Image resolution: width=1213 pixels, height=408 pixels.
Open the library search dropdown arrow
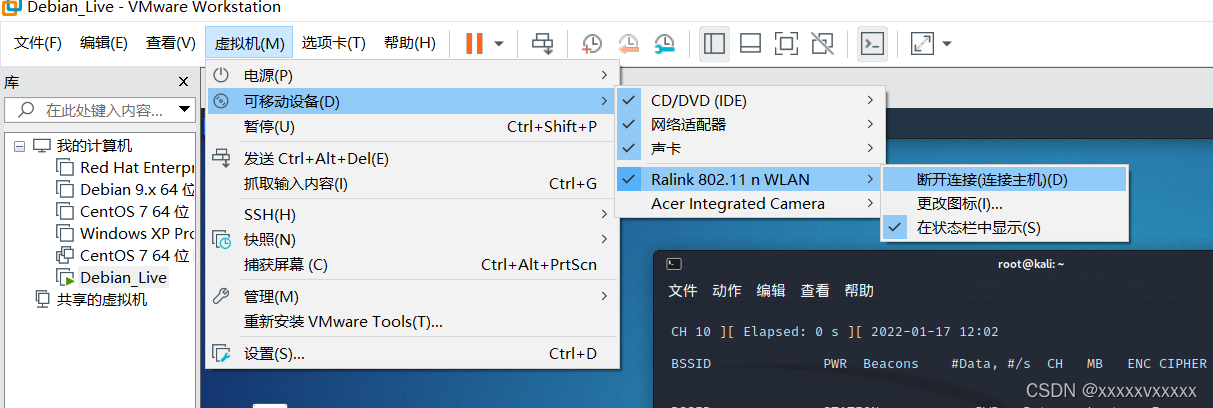pyautogui.click(x=185, y=109)
